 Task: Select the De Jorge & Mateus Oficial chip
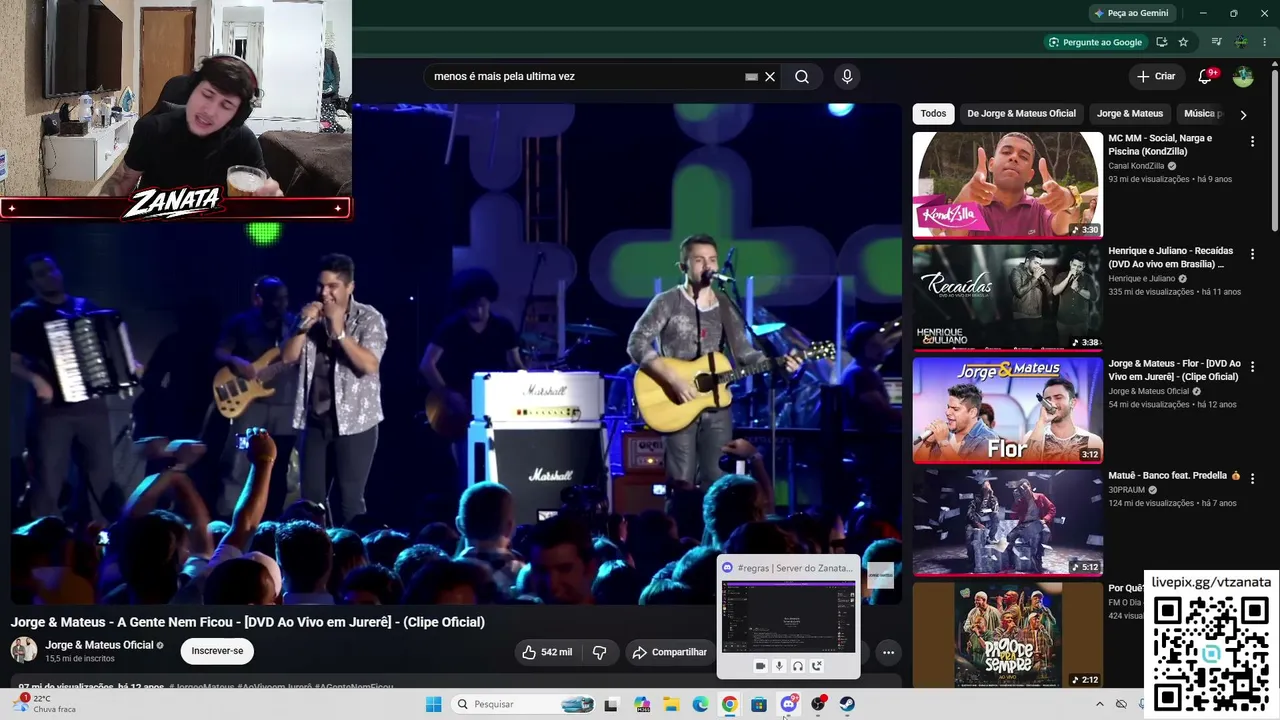coord(1021,114)
